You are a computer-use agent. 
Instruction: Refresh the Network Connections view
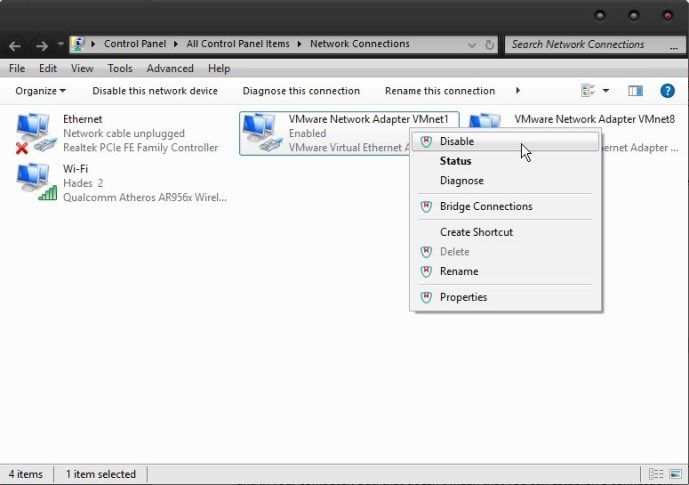(489, 45)
